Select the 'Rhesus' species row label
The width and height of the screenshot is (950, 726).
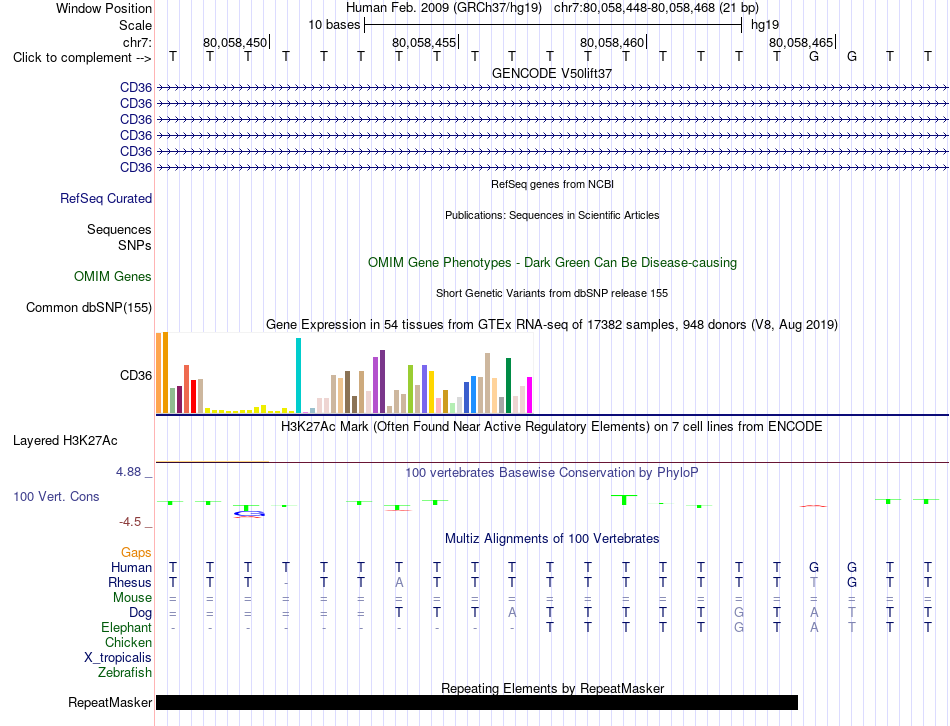130,582
